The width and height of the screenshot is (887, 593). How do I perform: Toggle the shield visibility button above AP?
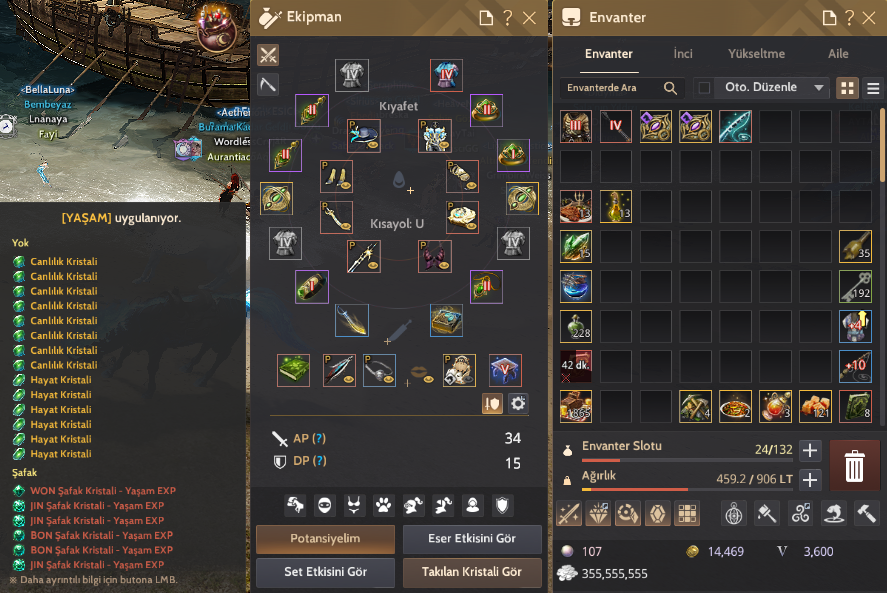tap(492, 403)
